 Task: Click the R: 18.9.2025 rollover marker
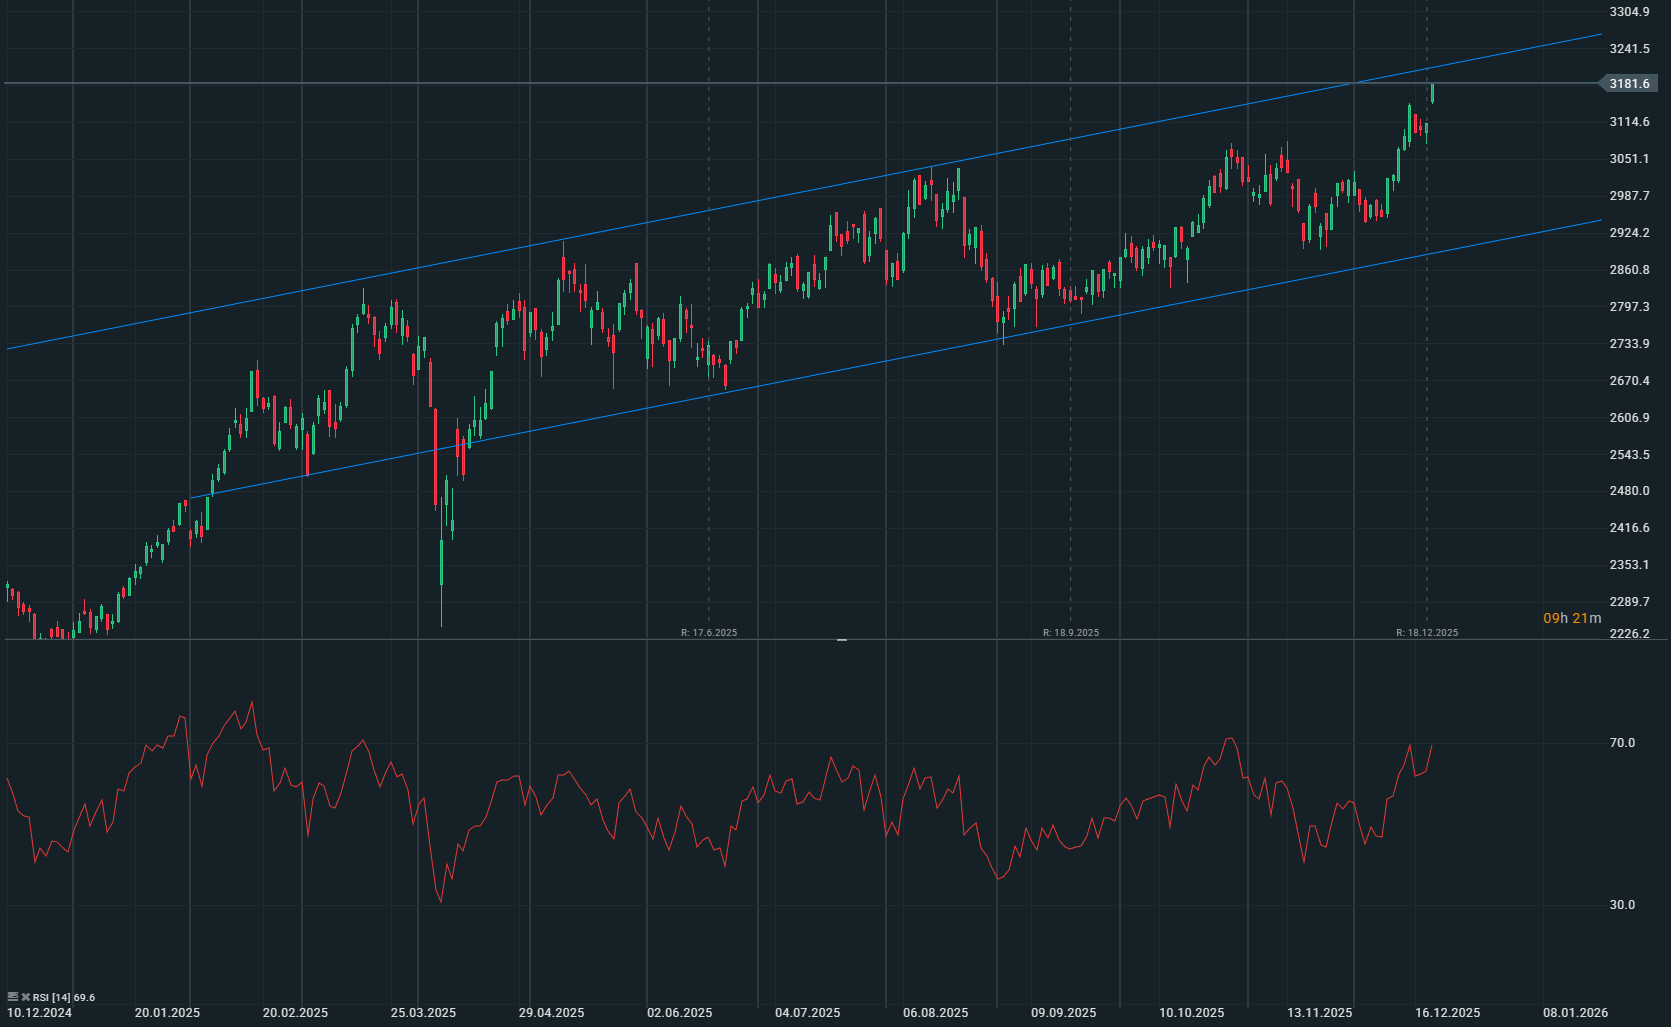1071,633
